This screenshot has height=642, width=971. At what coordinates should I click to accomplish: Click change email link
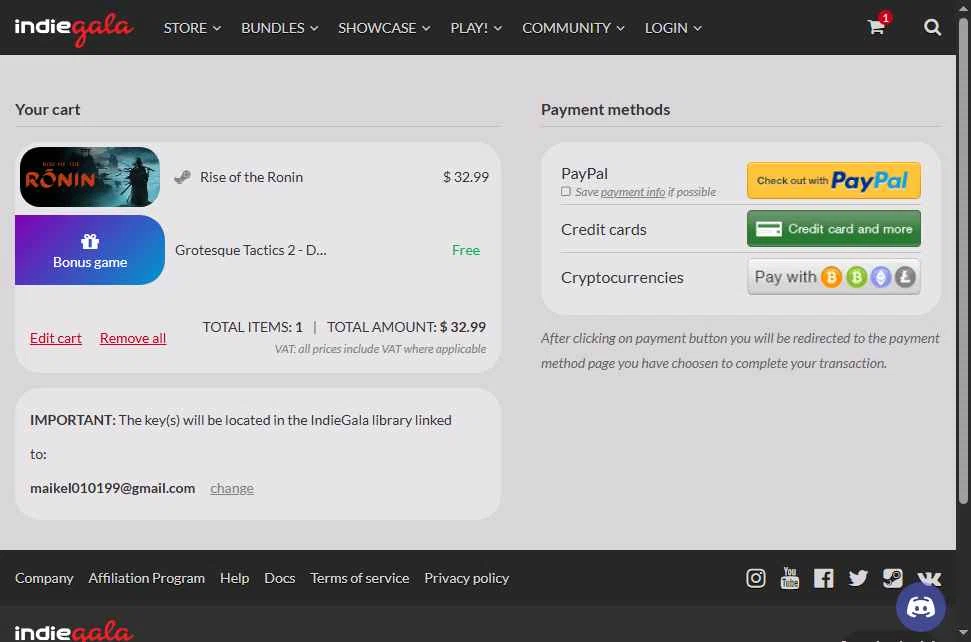(x=232, y=488)
